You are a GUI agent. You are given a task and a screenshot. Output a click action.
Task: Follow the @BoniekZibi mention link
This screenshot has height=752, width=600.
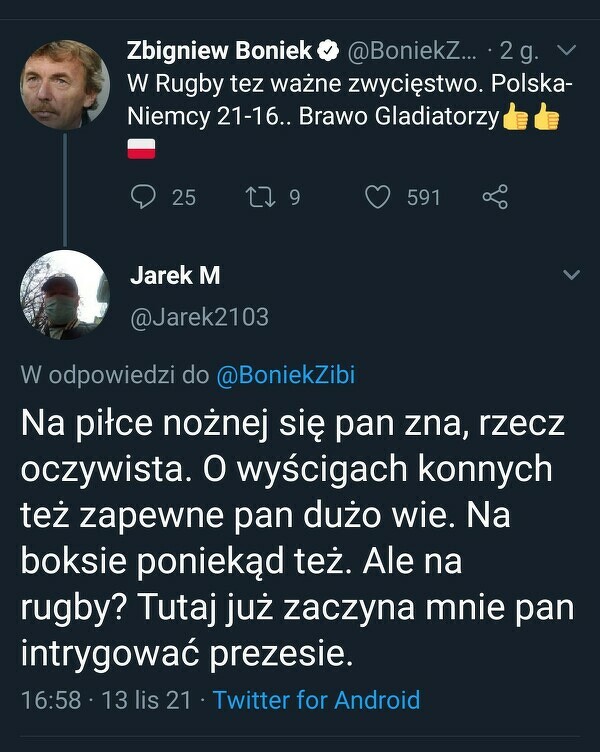pos(286,375)
